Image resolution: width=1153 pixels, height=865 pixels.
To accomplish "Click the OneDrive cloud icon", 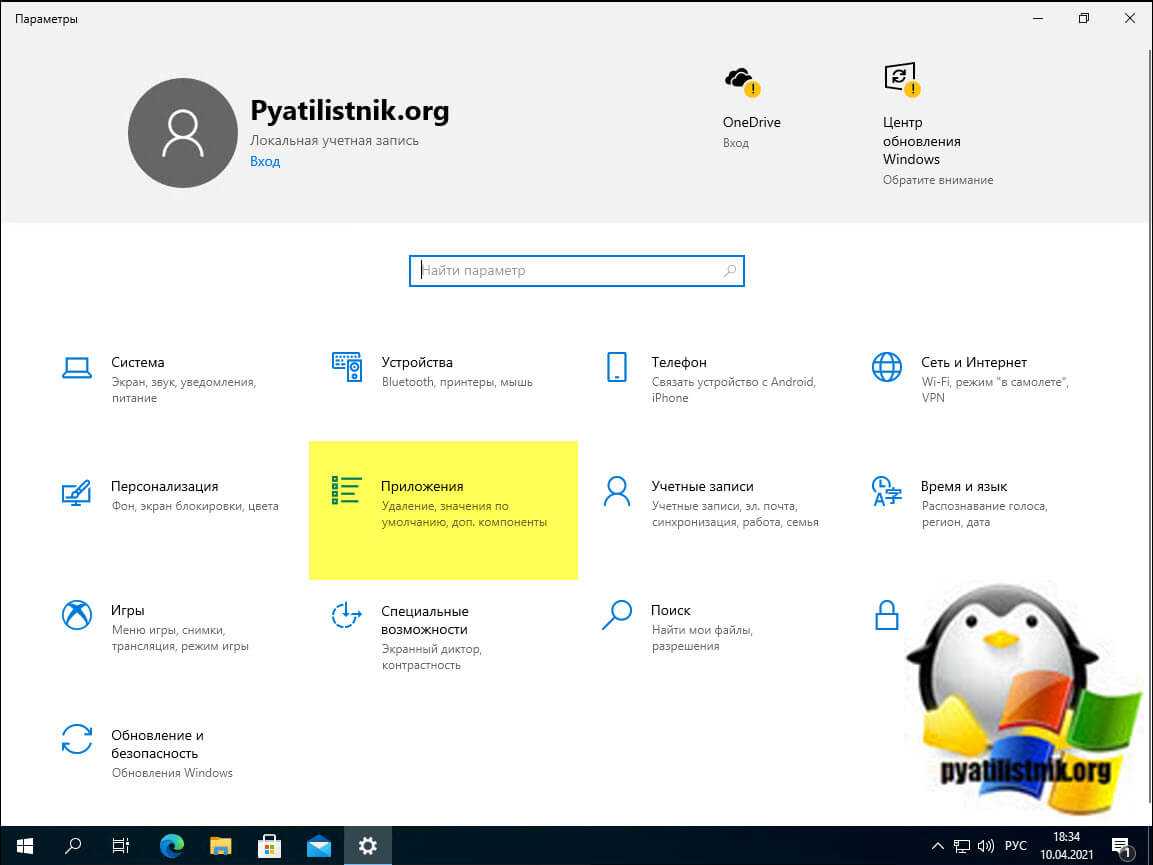I will pos(739,79).
